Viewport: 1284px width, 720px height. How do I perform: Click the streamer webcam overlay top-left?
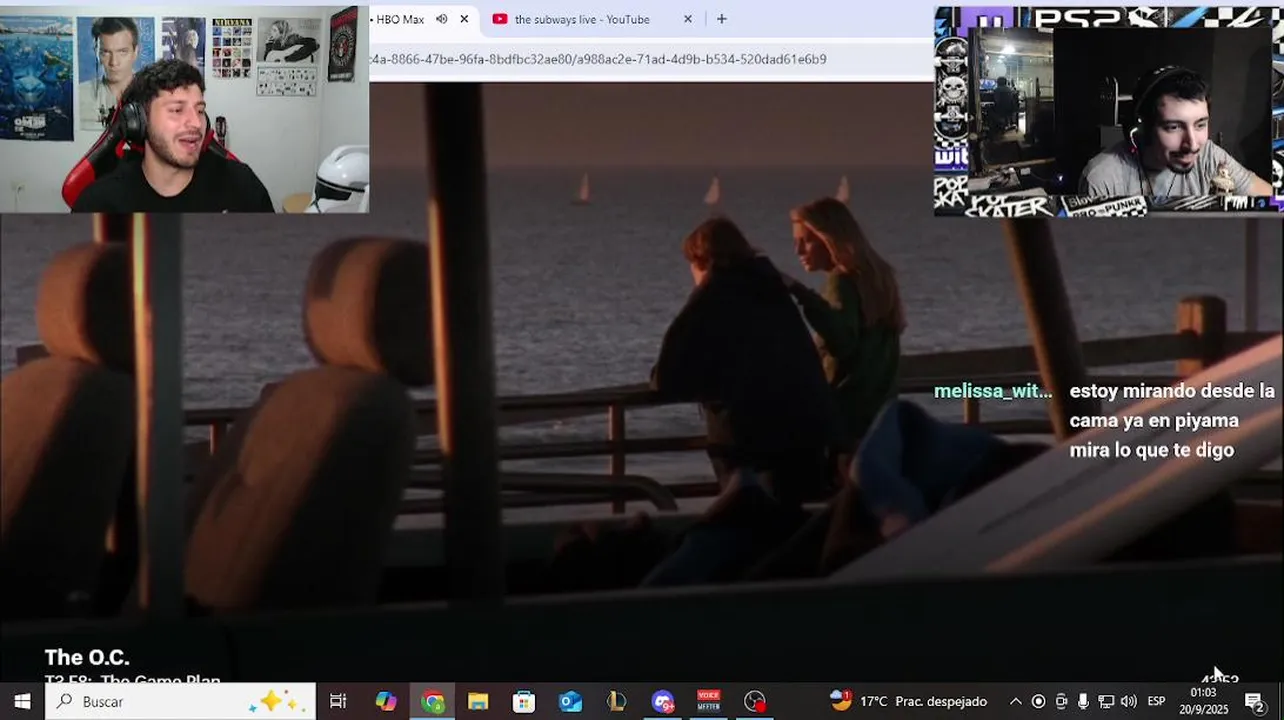pyautogui.click(x=184, y=108)
